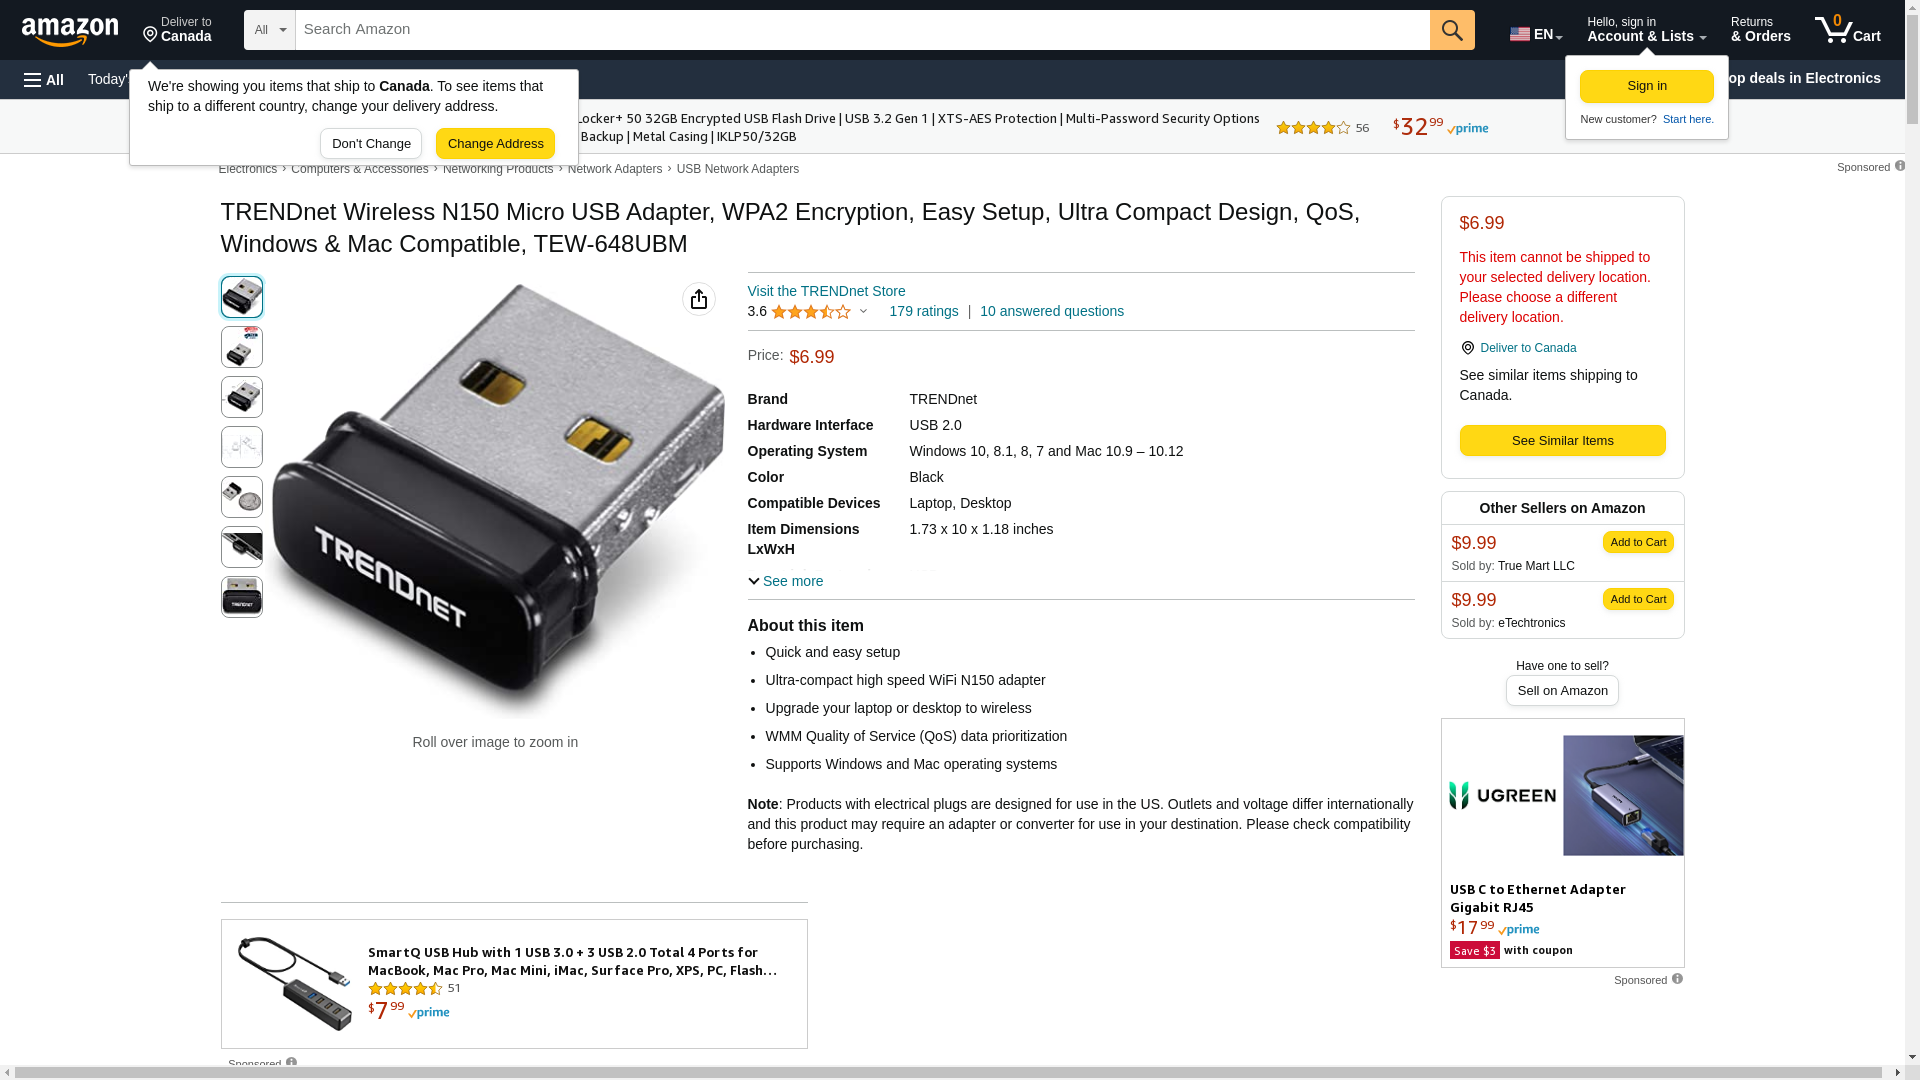
Task: Expand See more product details
Action: tap(785, 581)
